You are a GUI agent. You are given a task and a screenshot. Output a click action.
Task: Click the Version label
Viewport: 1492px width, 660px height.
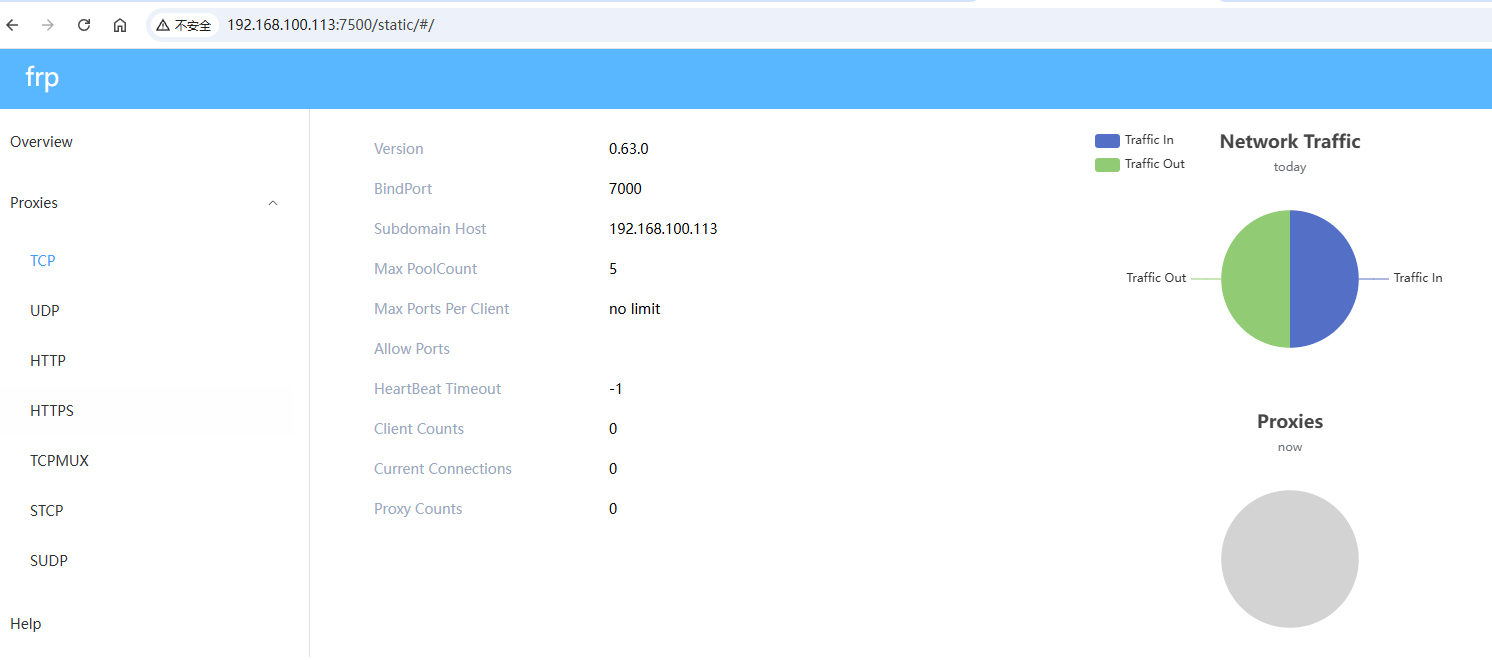[398, 149]
